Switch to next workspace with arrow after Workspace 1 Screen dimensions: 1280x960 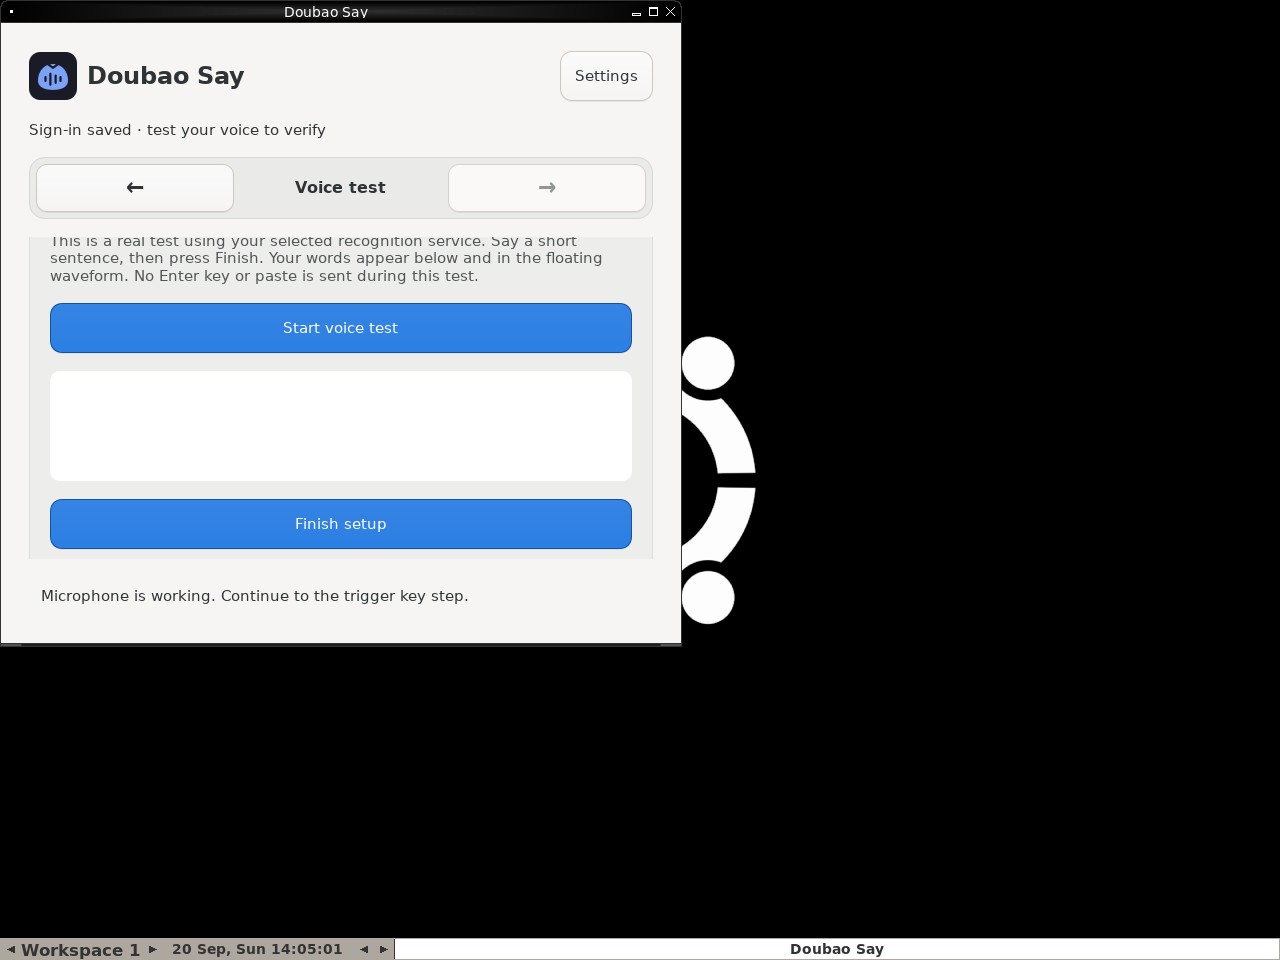click(153, 949)
